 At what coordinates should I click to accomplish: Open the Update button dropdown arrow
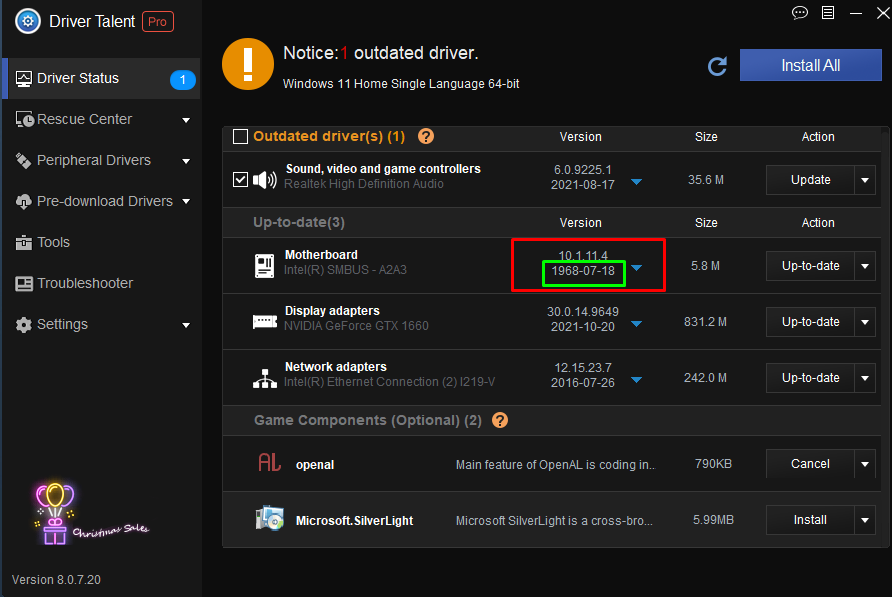coord(865,180)
